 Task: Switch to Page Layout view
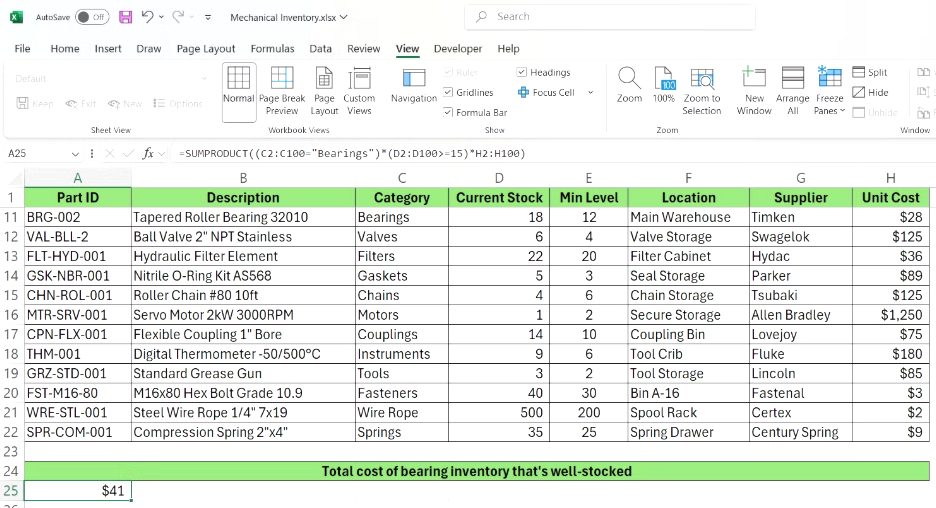[324, 92]
